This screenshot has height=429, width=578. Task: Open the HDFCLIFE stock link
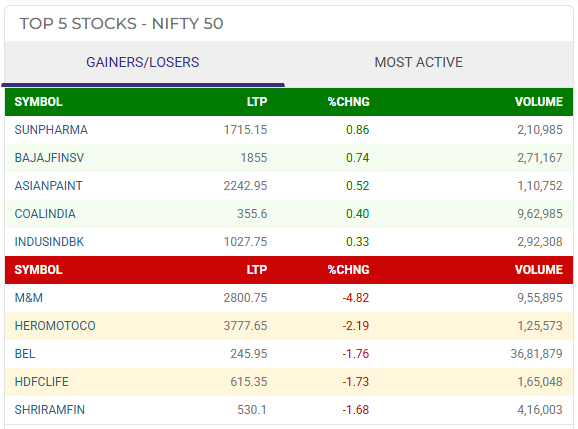tap(41, 382)
